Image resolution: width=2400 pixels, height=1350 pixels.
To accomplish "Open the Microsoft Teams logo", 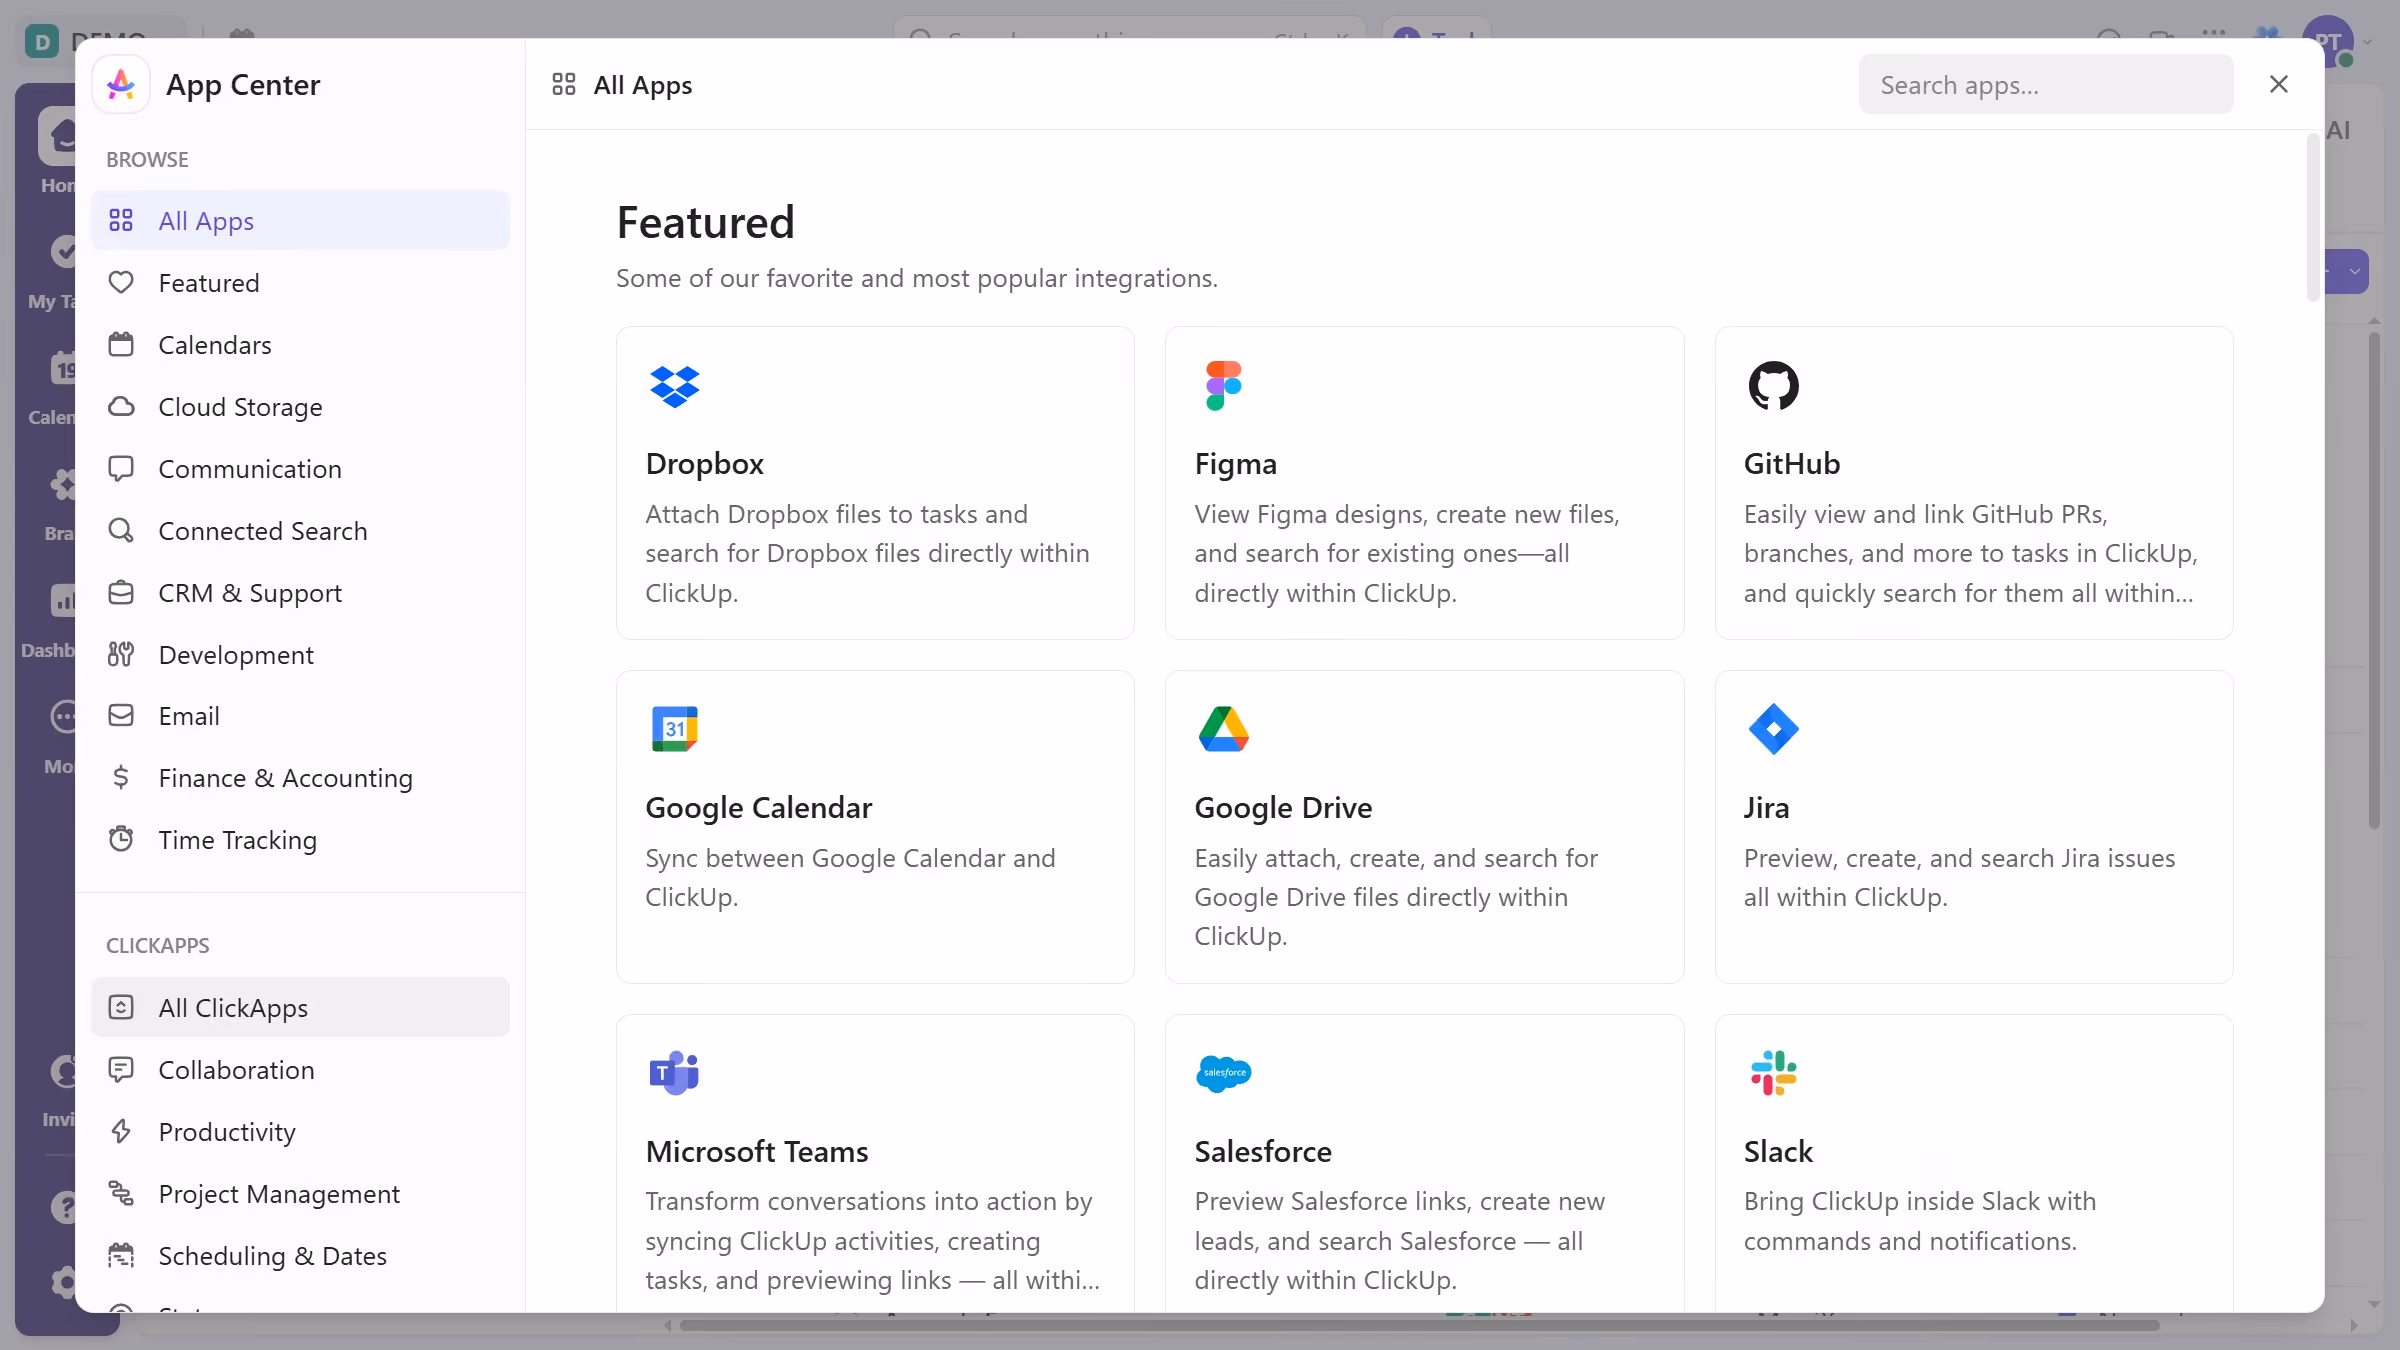I will pyautogui.click(x=674, y=1073).
